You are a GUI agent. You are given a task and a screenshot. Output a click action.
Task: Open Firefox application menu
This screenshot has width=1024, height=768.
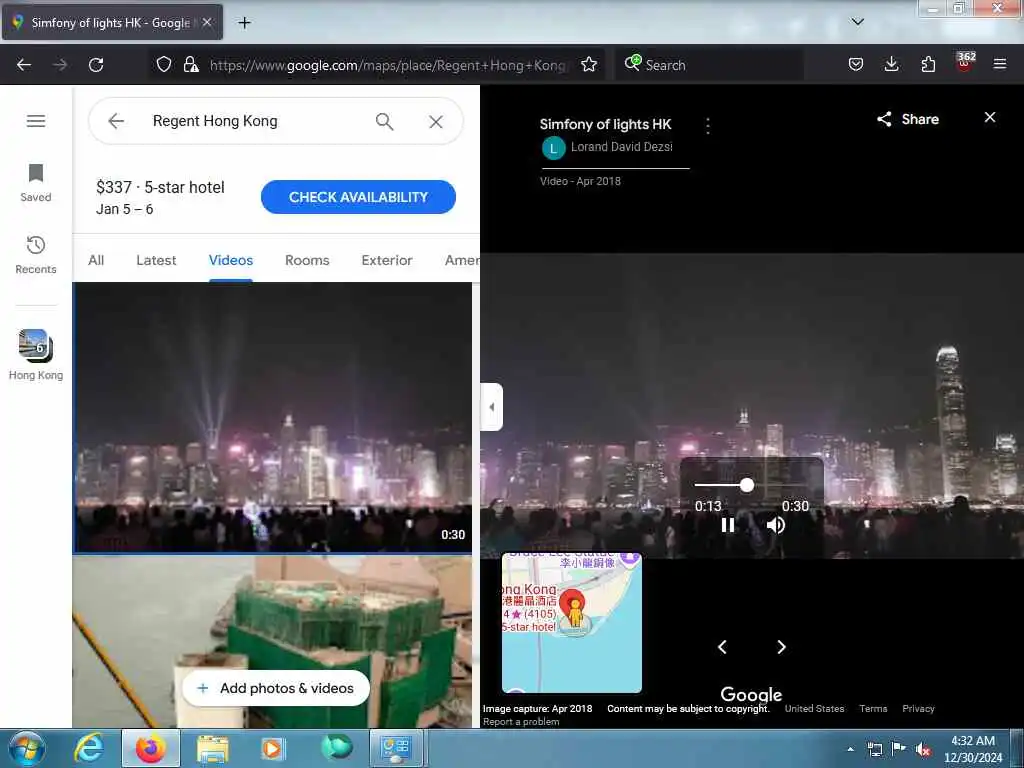[x=1000, y=64]
